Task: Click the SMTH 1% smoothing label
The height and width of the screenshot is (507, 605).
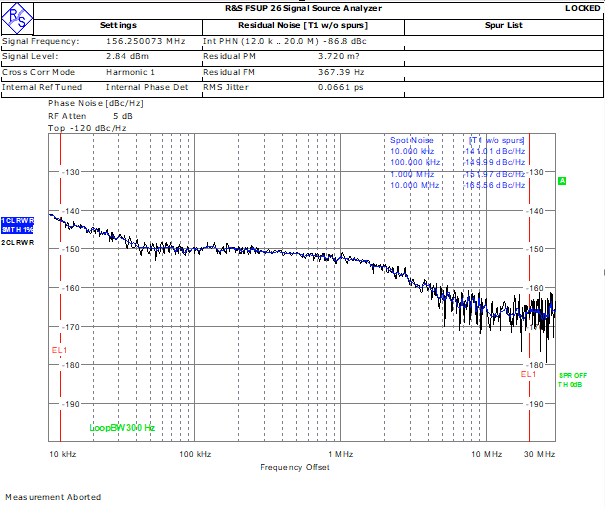Action: pos(17,230)
